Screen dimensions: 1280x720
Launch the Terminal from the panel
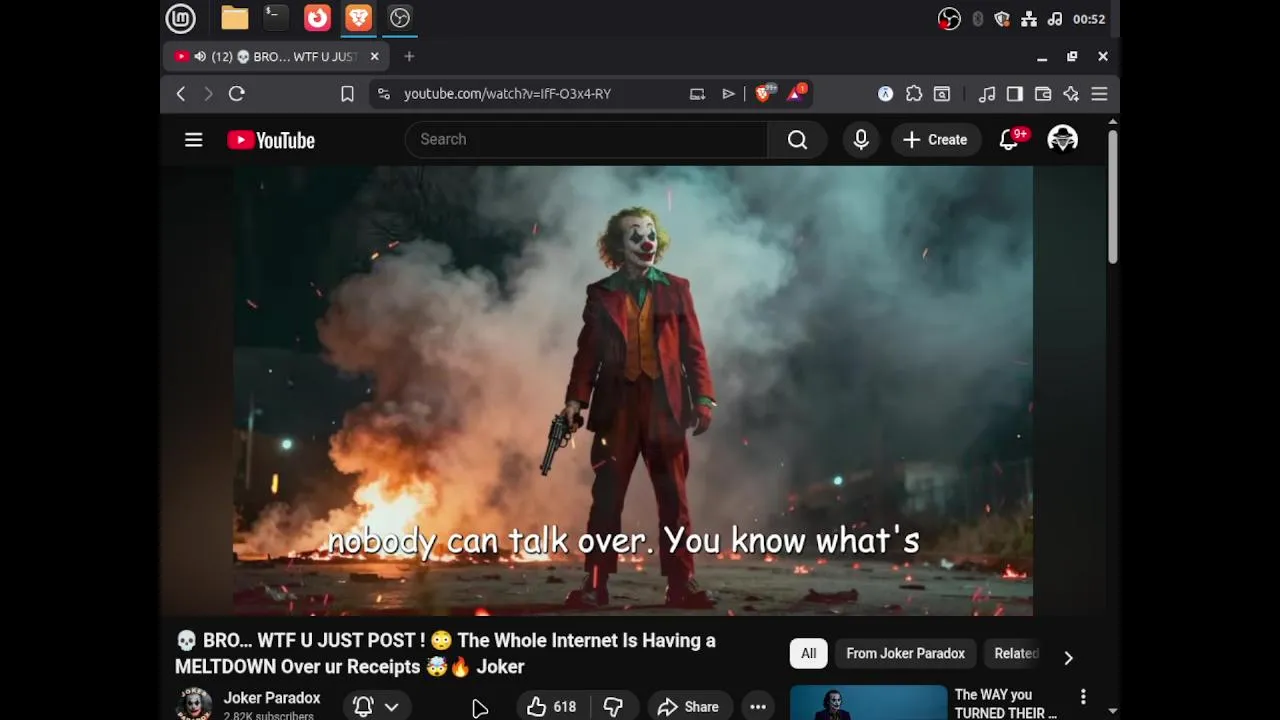276,18
